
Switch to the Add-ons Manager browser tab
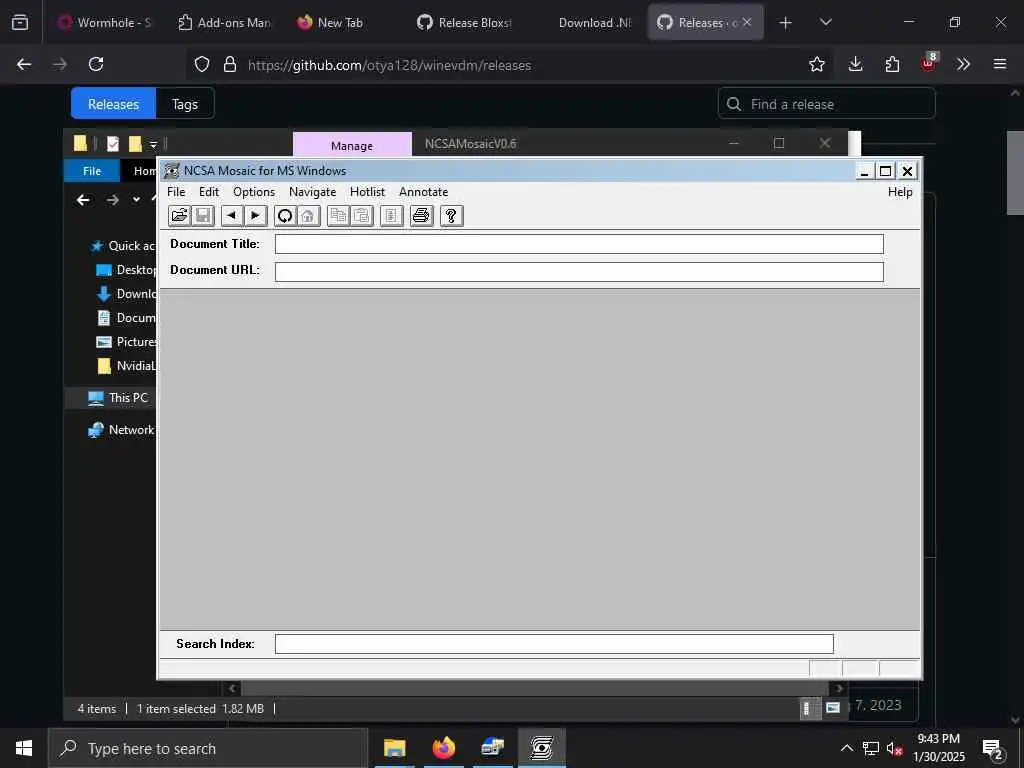[225, 23]
